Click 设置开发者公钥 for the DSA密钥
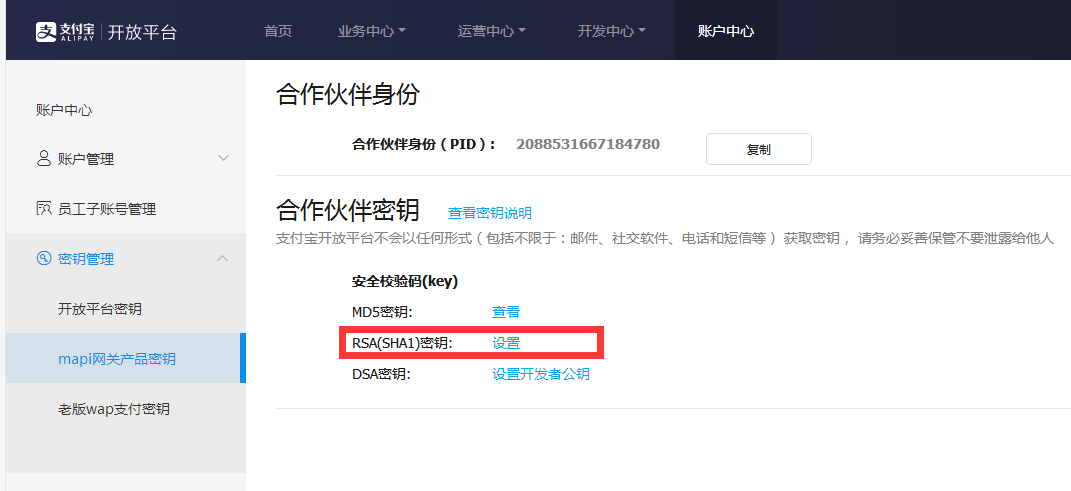 pos(541,374)
